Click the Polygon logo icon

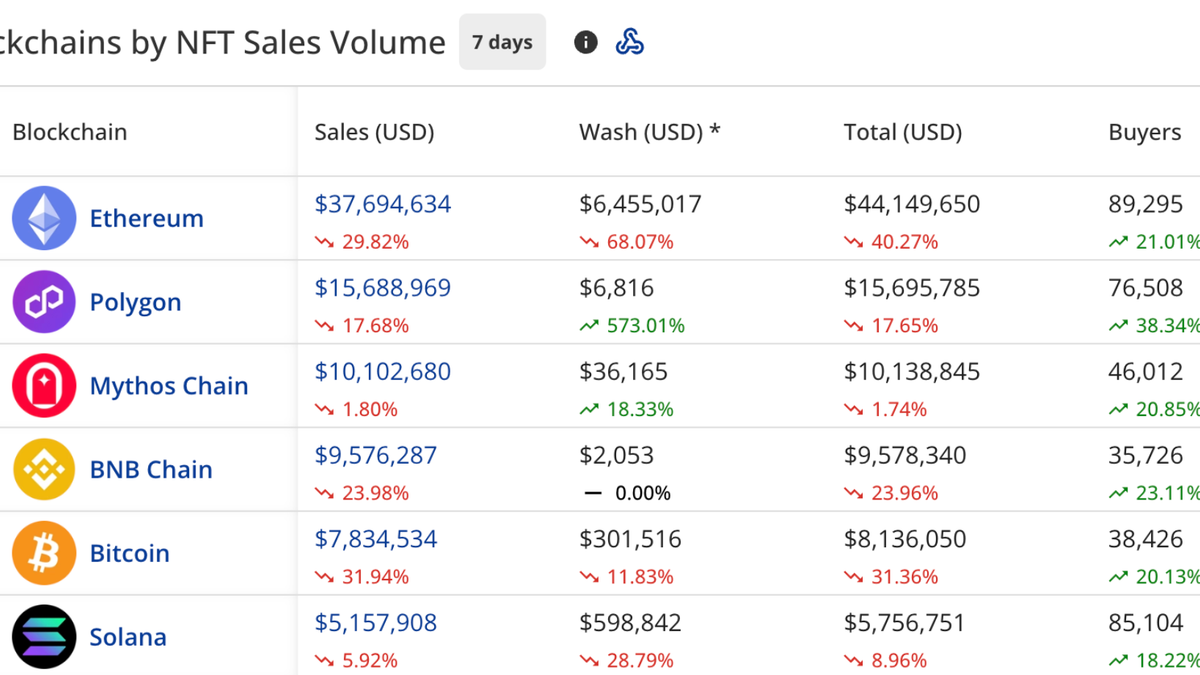click(44, 302)
